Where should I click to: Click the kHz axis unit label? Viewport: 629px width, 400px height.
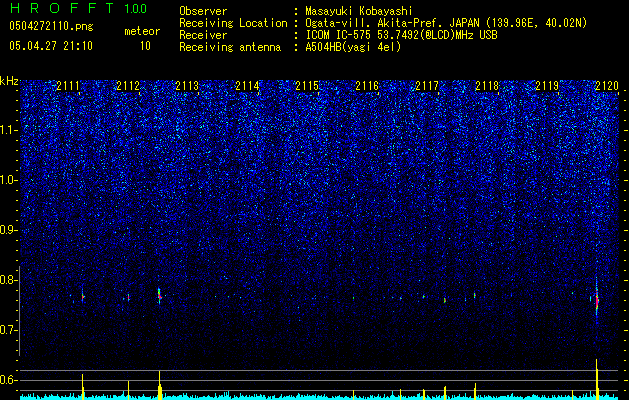click(x=9, y=81)
